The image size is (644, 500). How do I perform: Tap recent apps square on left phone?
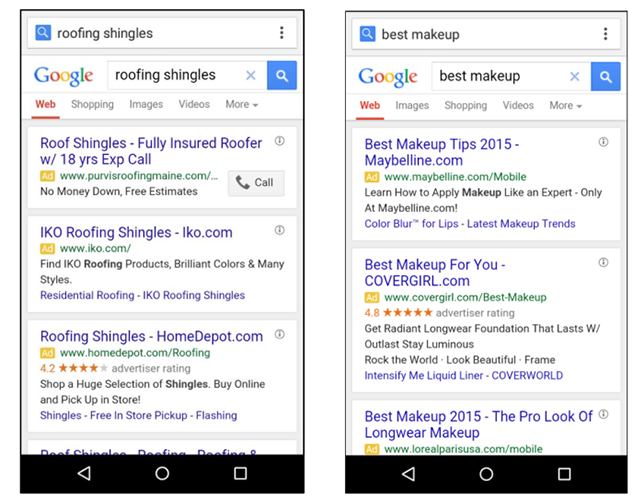(240, 473)
